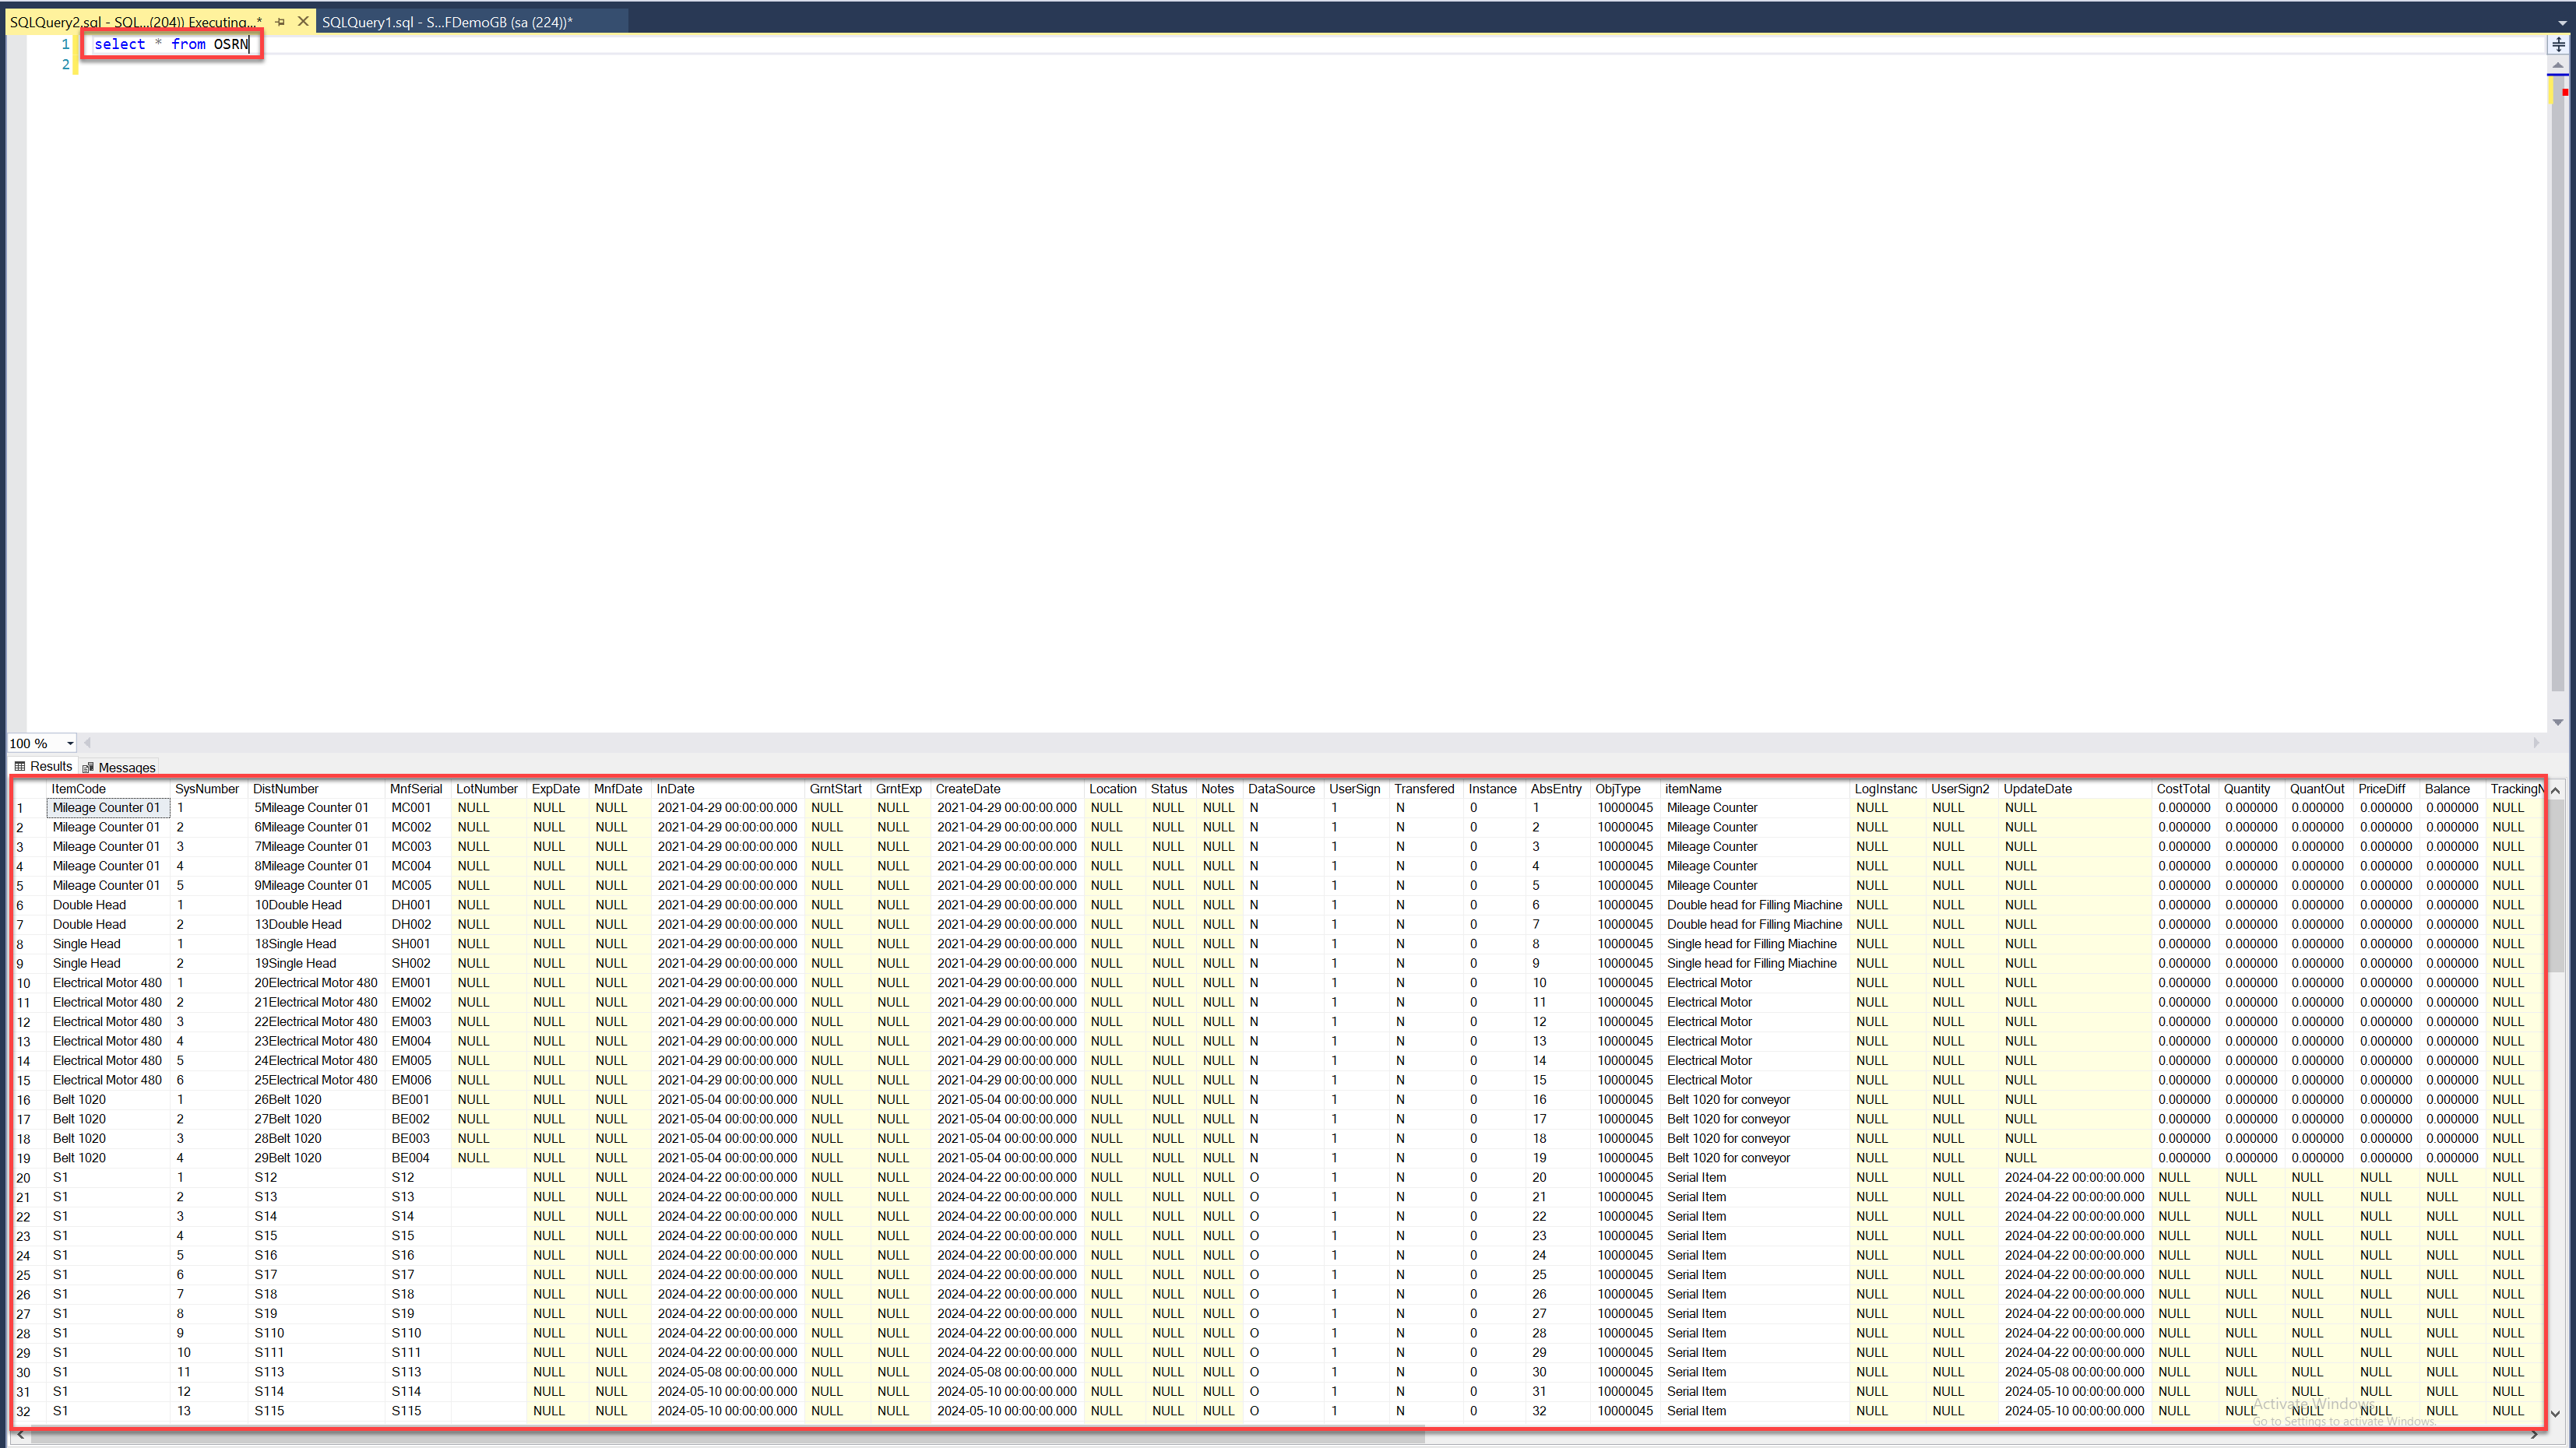Open the active files dropdown arrow in tab strip
This screenshot has width=2576, height=1448.
pyautogui.click(x=2563, y=23)
